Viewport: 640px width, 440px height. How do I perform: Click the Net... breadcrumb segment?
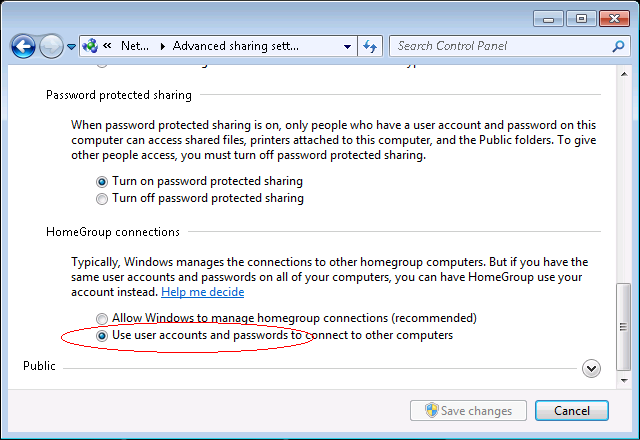click(135, 46)
